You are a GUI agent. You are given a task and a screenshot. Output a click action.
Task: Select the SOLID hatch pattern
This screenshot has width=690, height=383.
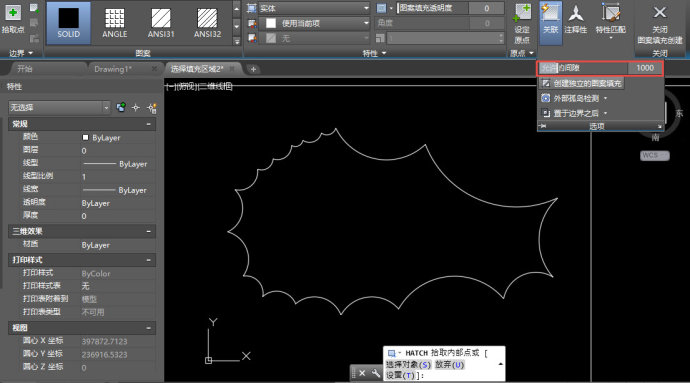[69, 23]
